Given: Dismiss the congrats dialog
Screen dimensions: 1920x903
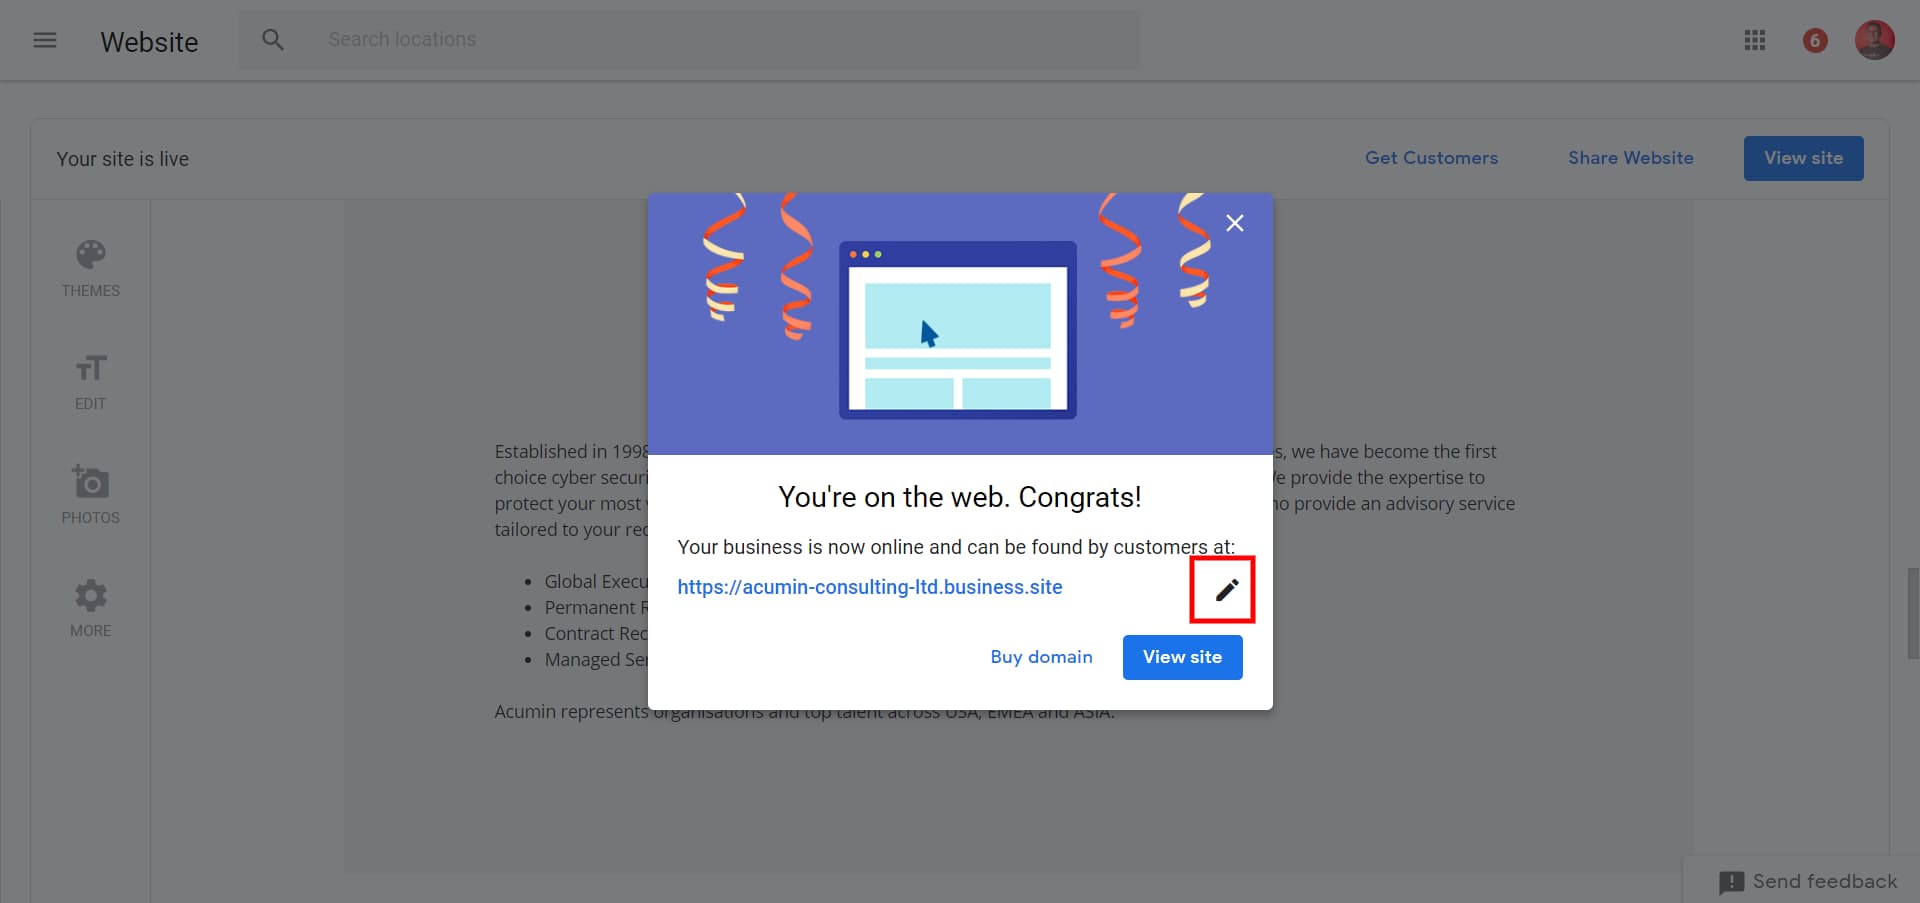Looking at the screenshot, I should point(1235,223).
